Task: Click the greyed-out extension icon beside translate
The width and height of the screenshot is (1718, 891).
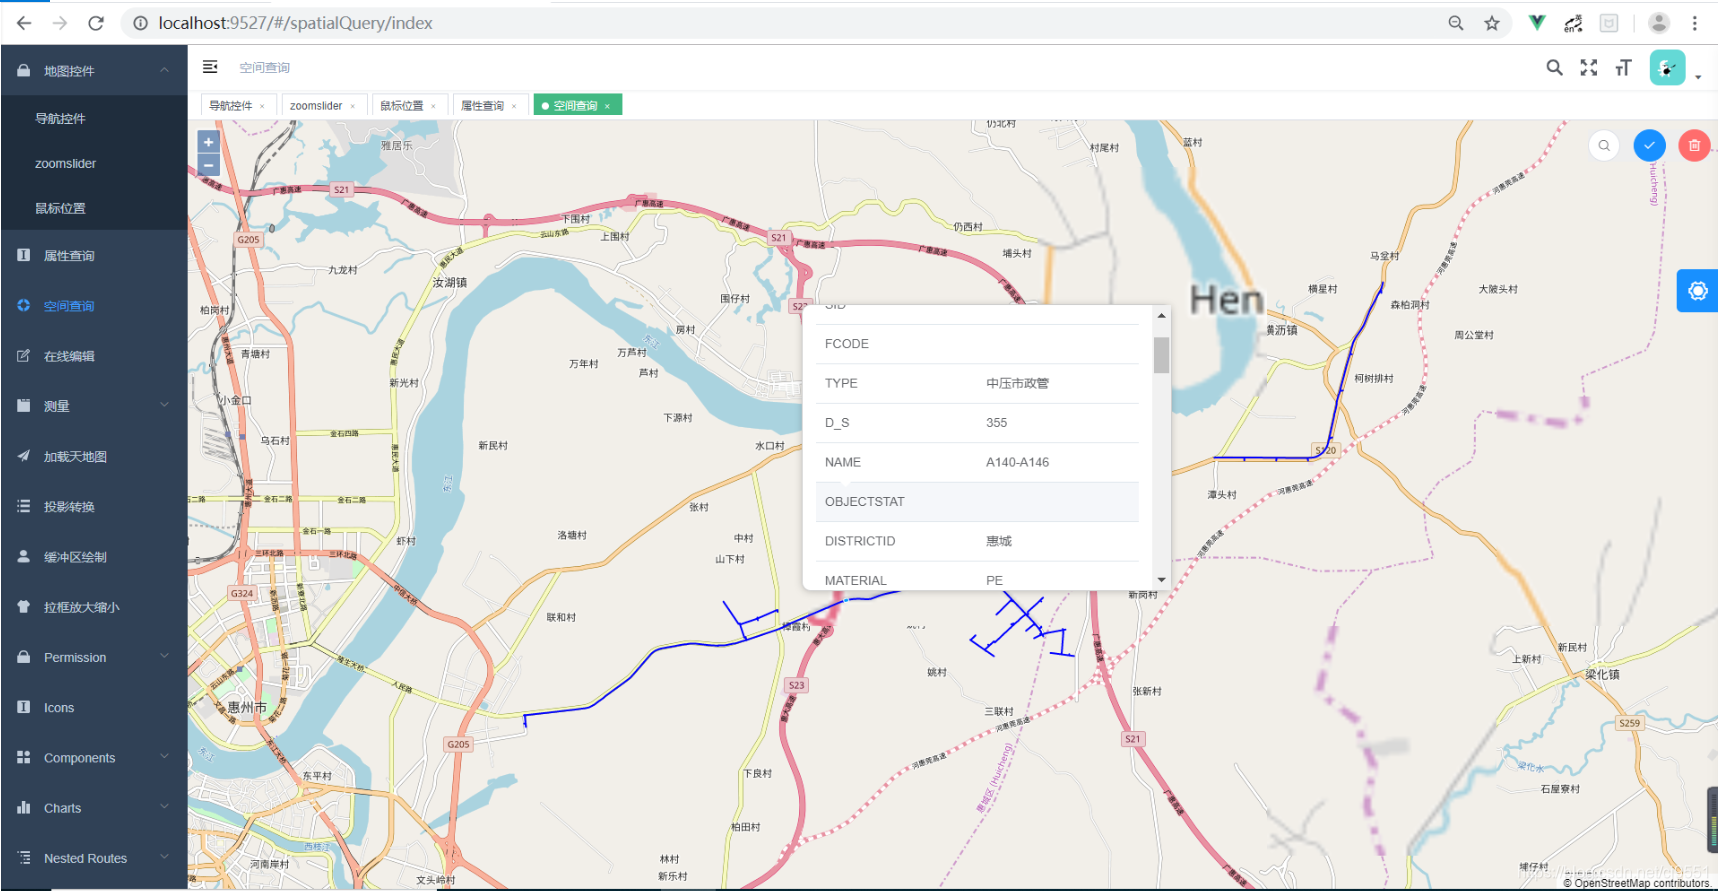Action: point(1609,23)
